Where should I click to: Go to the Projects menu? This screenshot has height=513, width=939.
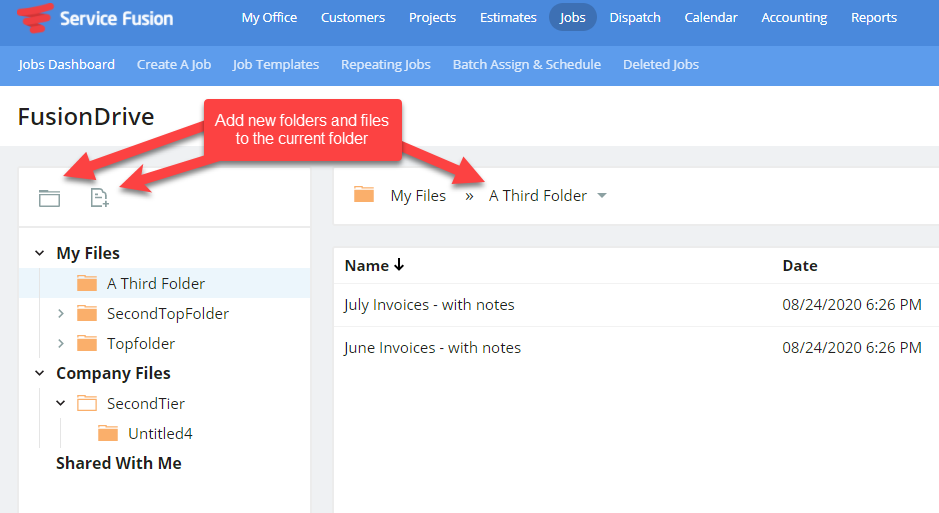[x=432, y=17]
